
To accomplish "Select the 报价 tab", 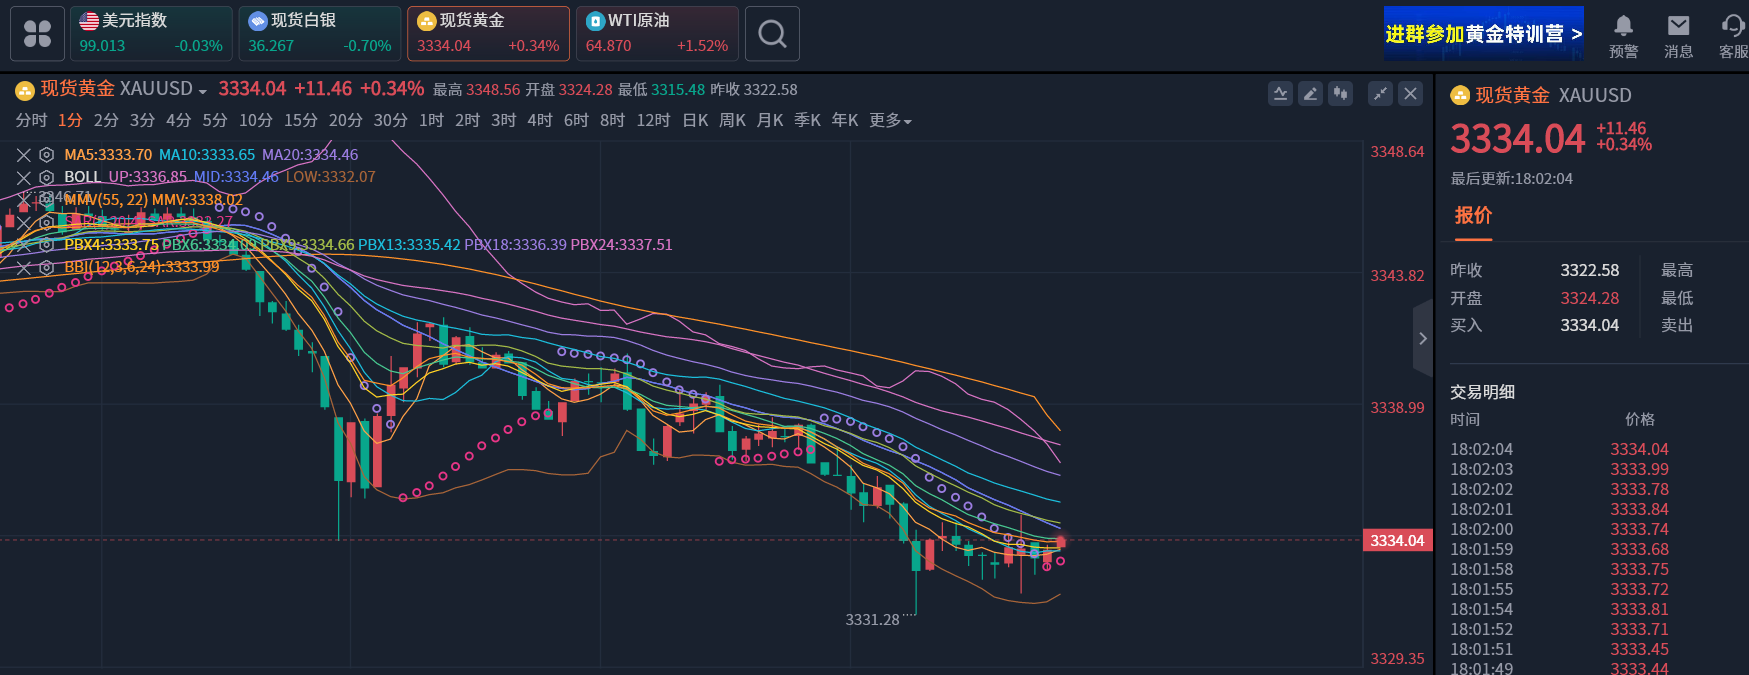I will [x=1472, y=216].
